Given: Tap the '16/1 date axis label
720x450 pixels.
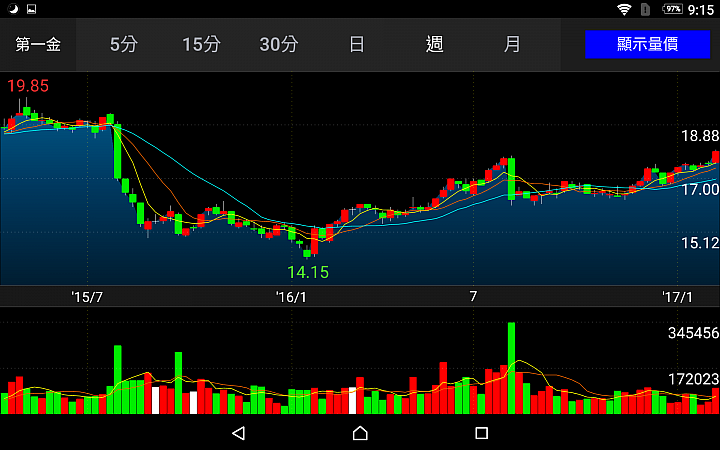Looking at the screenshot, I should click(x=291, y=297).
